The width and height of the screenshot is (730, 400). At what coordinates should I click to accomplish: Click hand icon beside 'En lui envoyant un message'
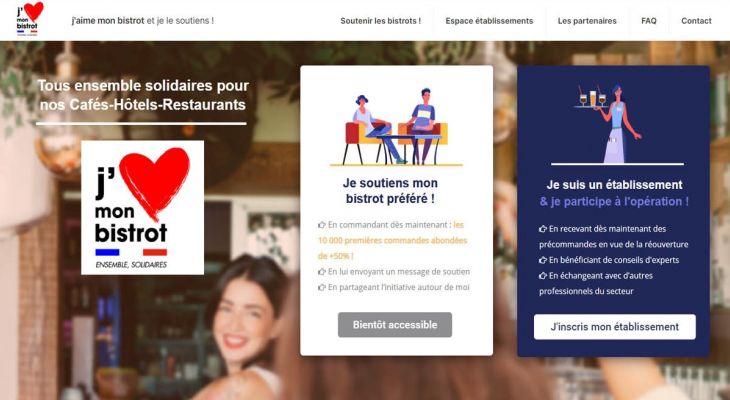pos(322,272)
